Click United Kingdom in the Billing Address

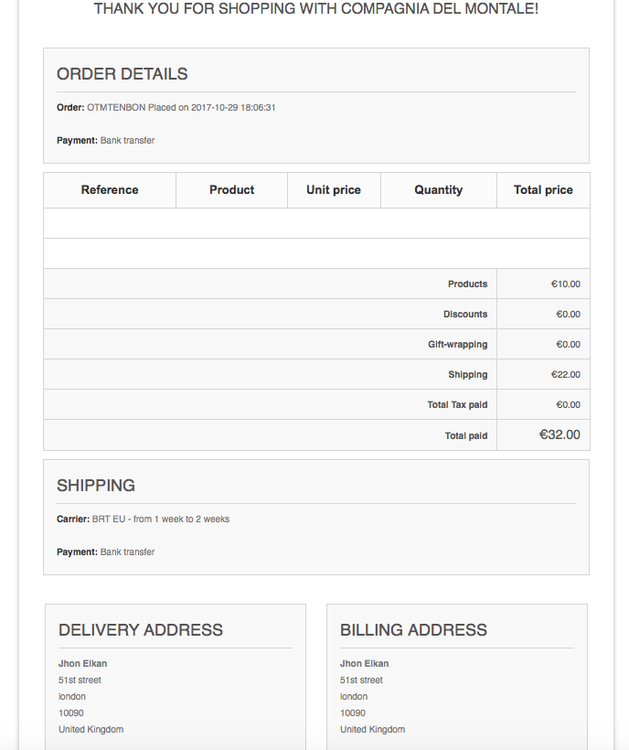[372, 729]
